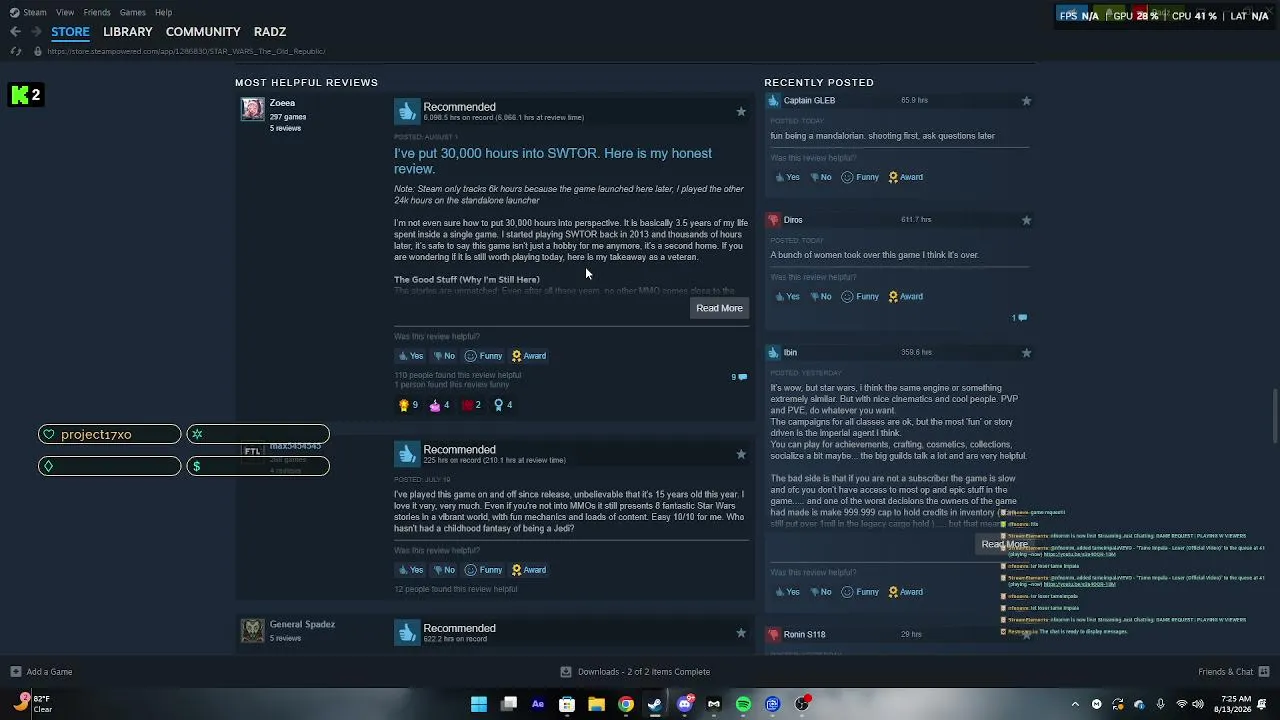Award Captain GLEB's review
The width and height of the screenshot is (1280, 720).
pos(905,177)
